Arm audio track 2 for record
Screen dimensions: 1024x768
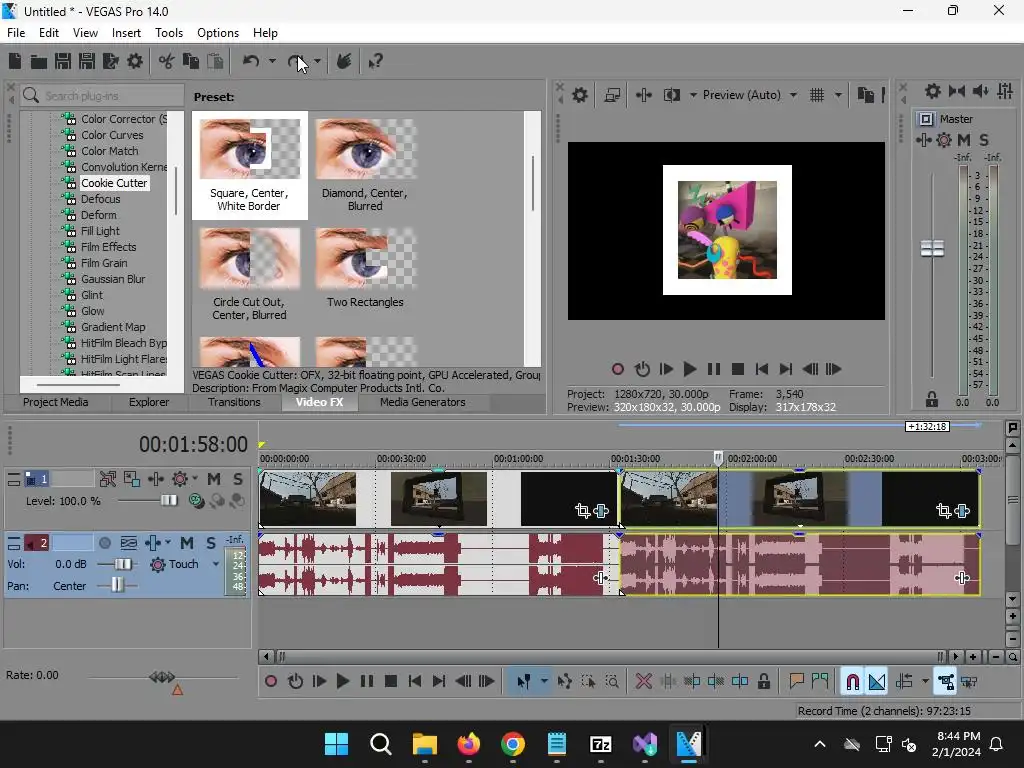click(104, 543)
